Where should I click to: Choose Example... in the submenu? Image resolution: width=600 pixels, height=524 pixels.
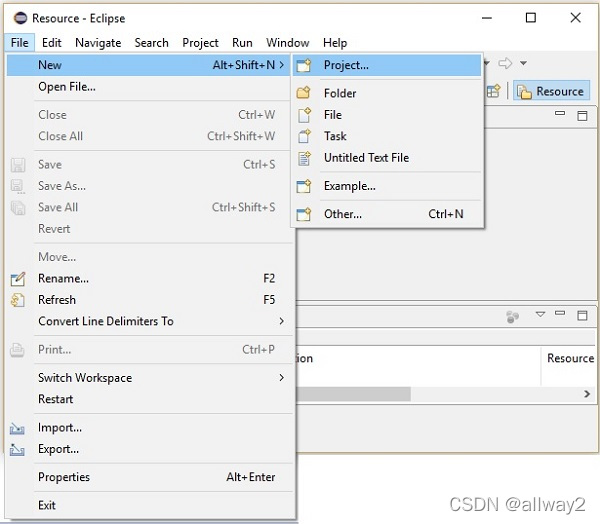pos(387,186)
